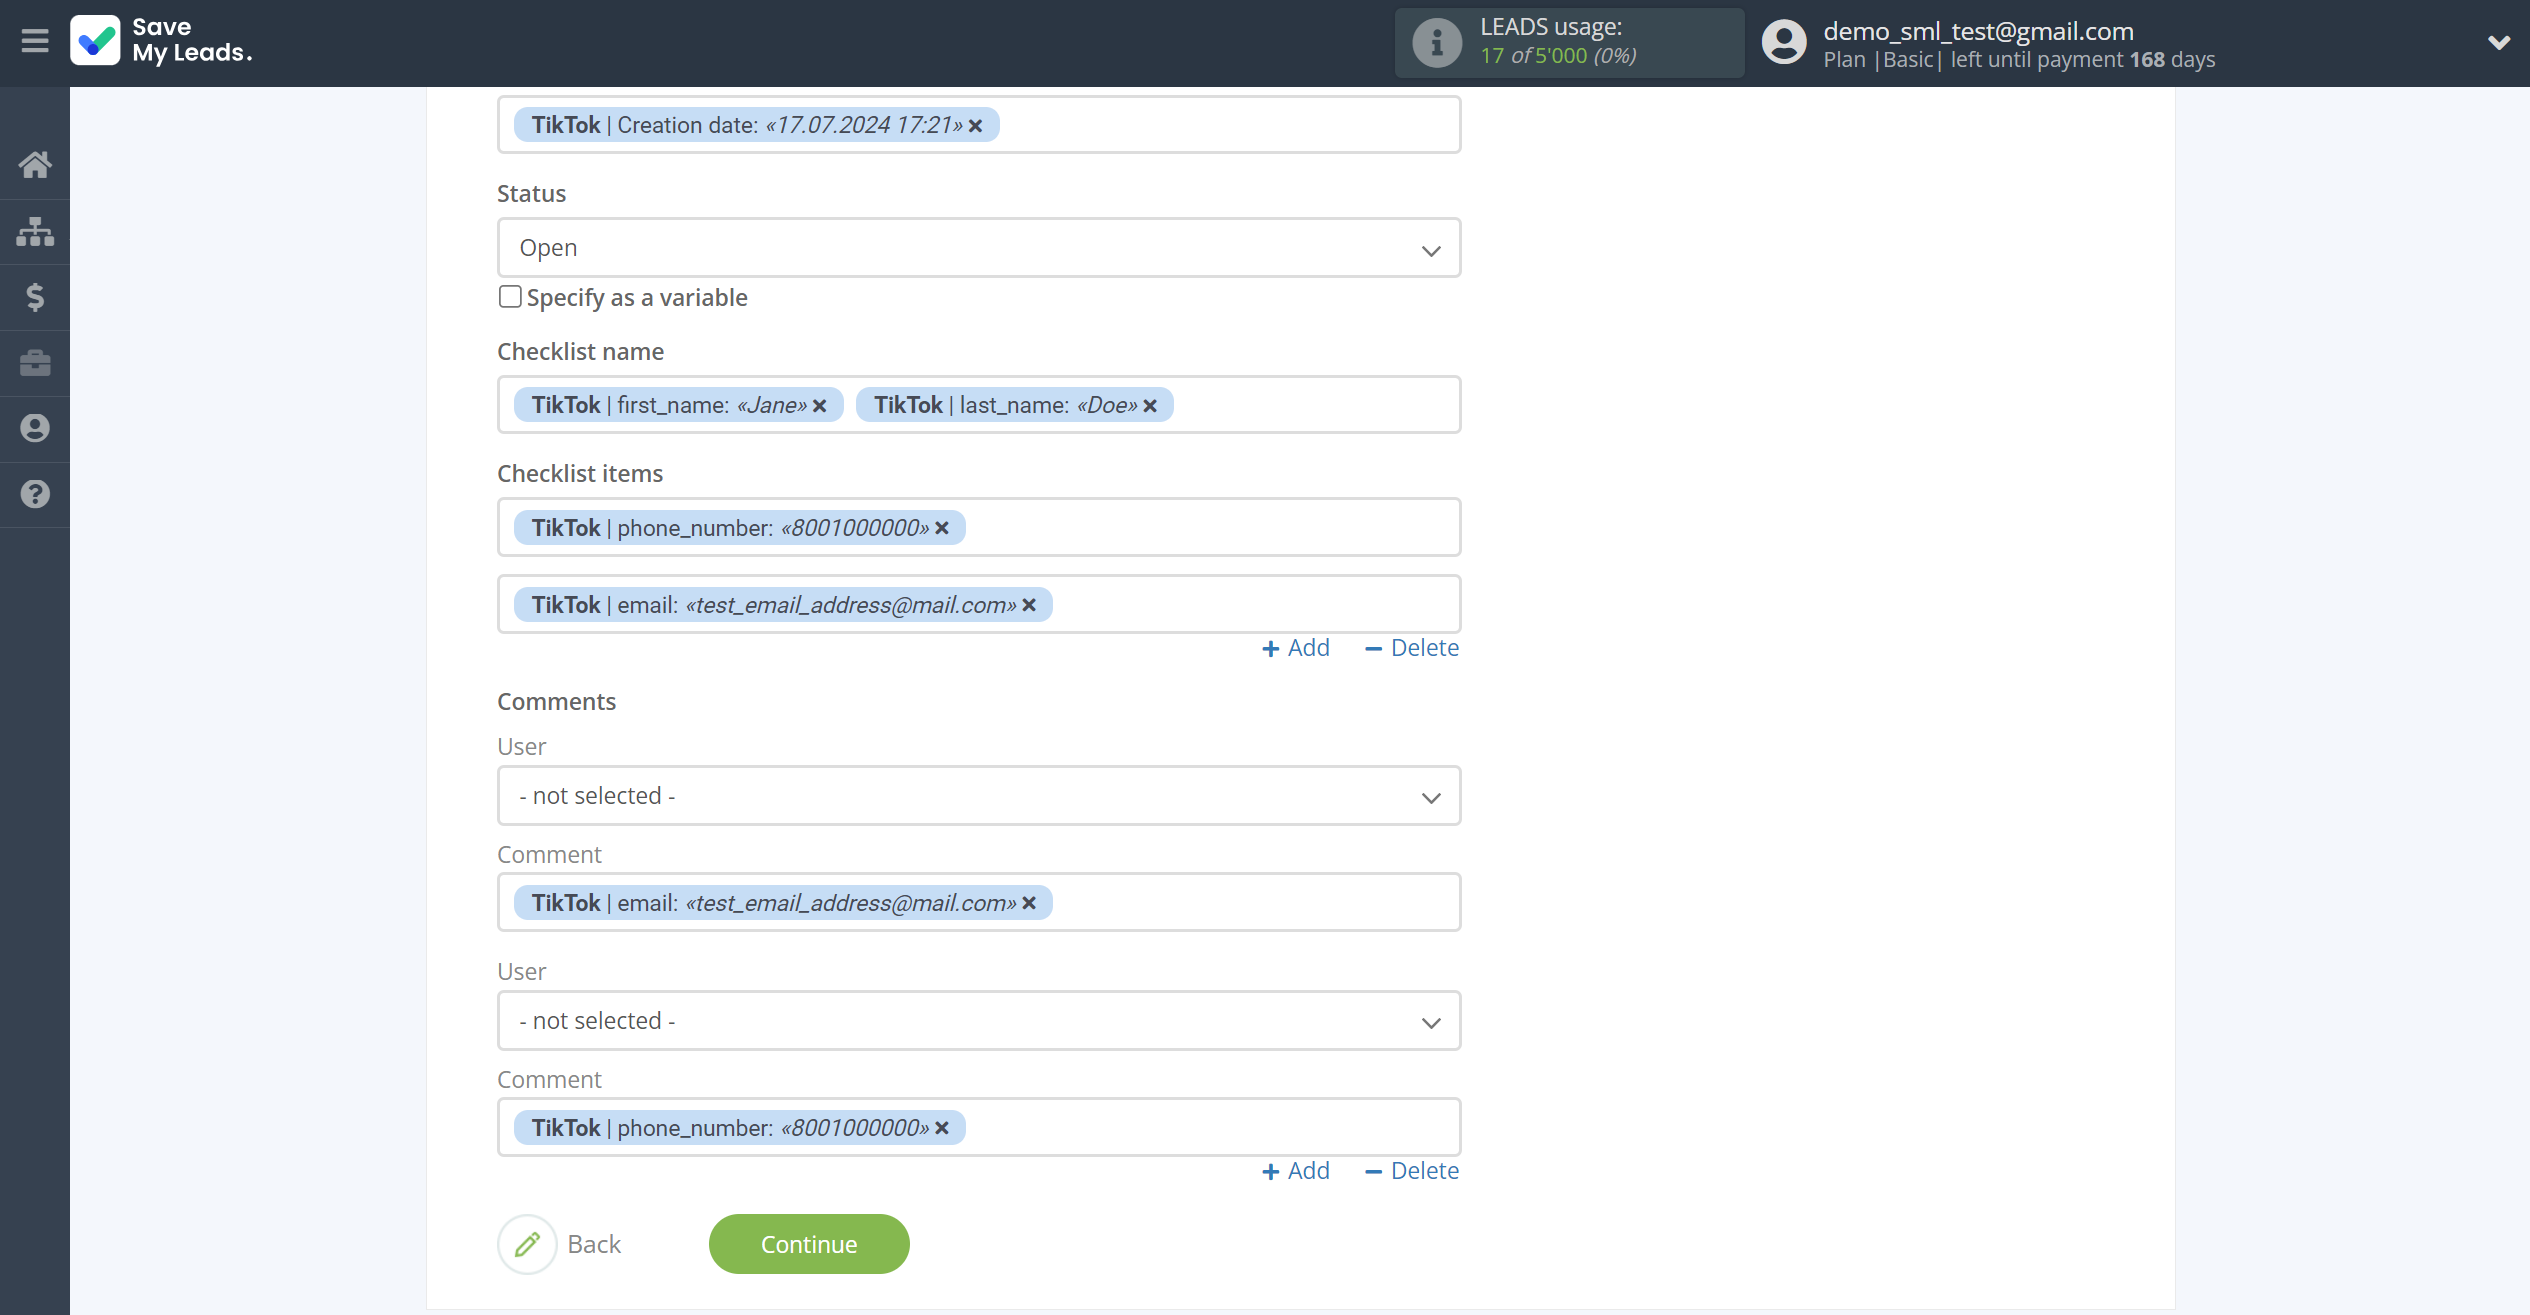Click the SaveMyLeads logo

pos(162,41)
